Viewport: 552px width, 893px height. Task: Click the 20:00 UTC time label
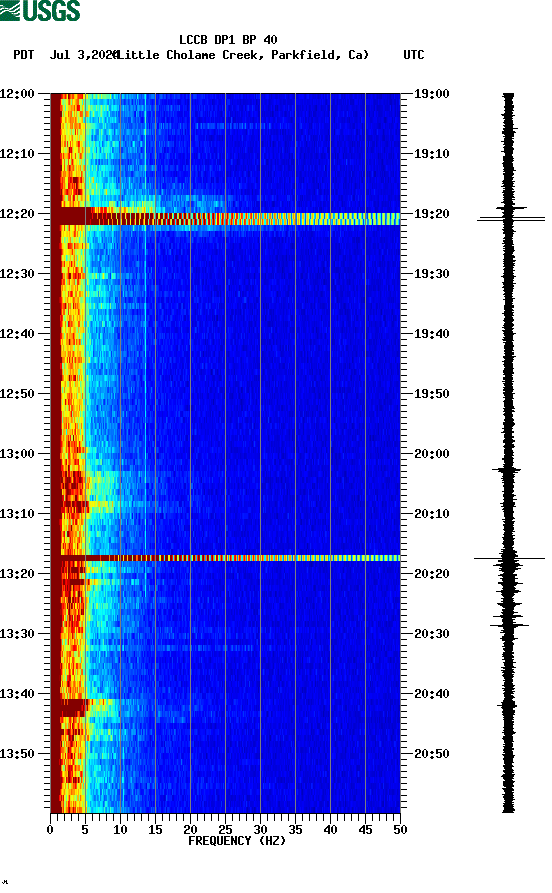tap(432, 454)
